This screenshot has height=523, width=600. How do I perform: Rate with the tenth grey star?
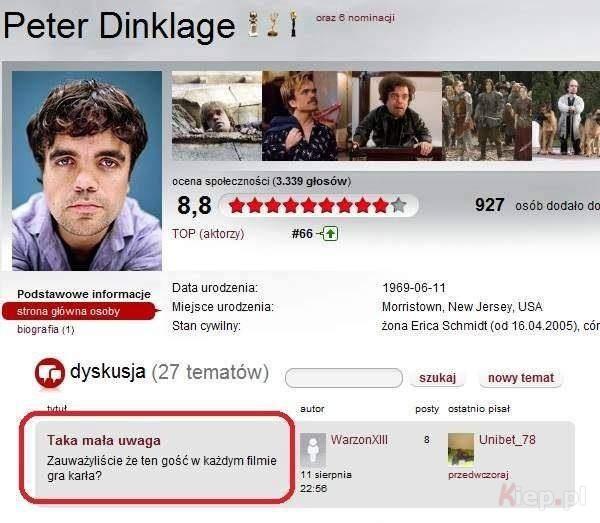[398, 205]
